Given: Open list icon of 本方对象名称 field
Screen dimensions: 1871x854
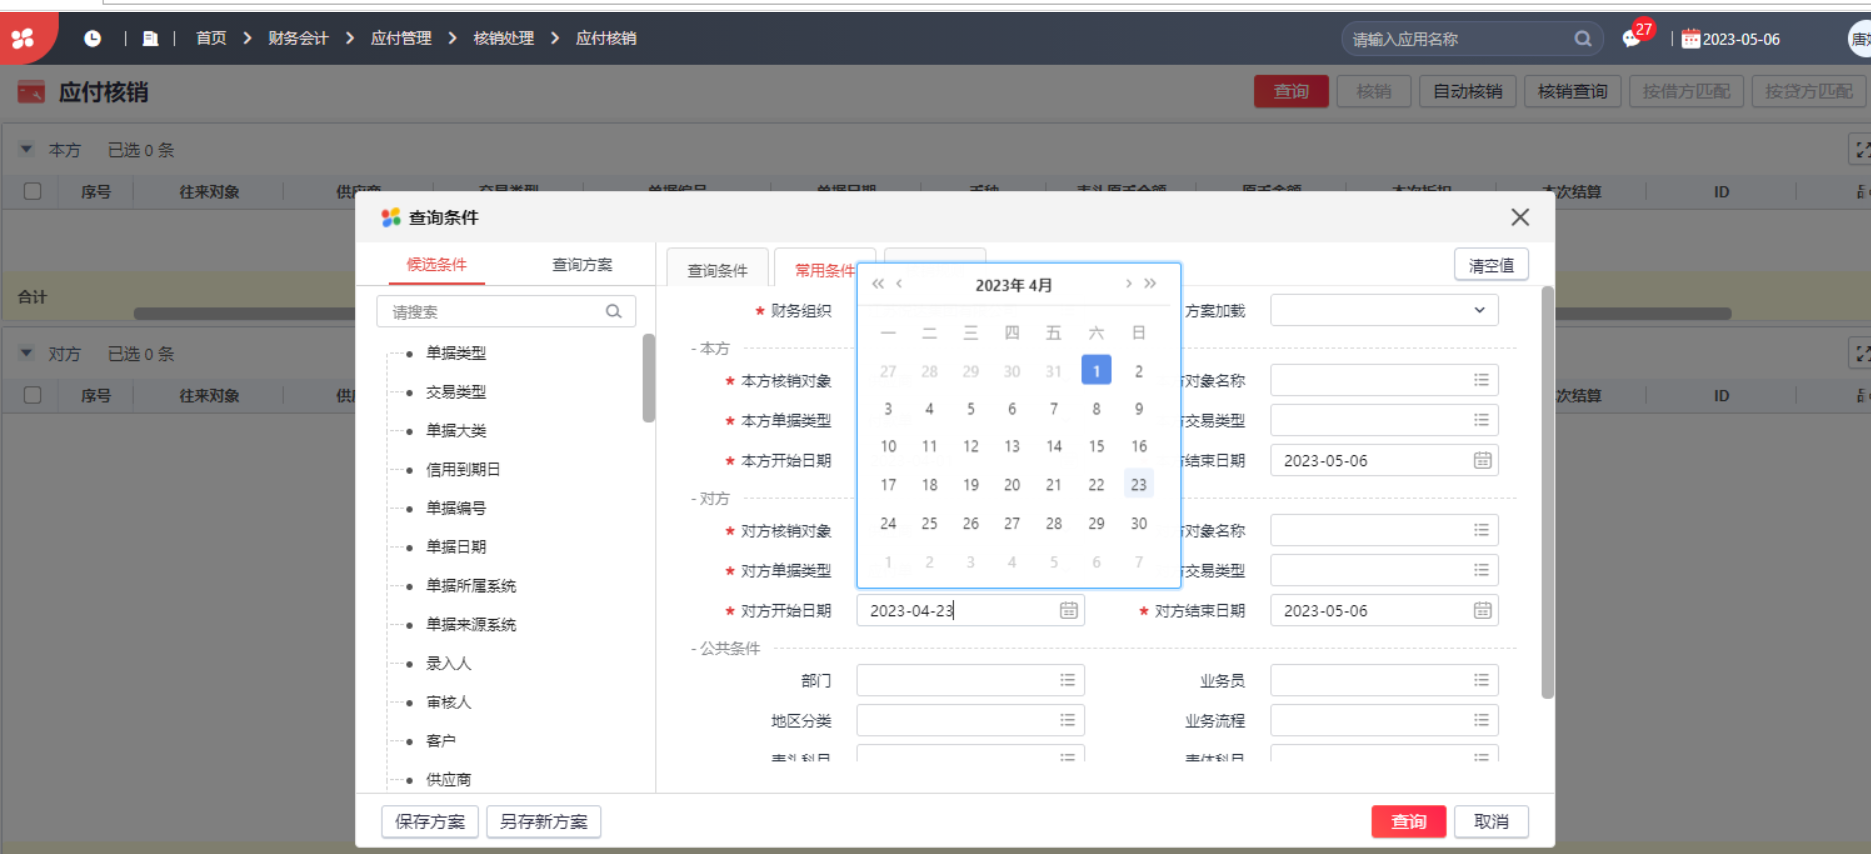Looking at the screenshot, I should [1481, 380].
